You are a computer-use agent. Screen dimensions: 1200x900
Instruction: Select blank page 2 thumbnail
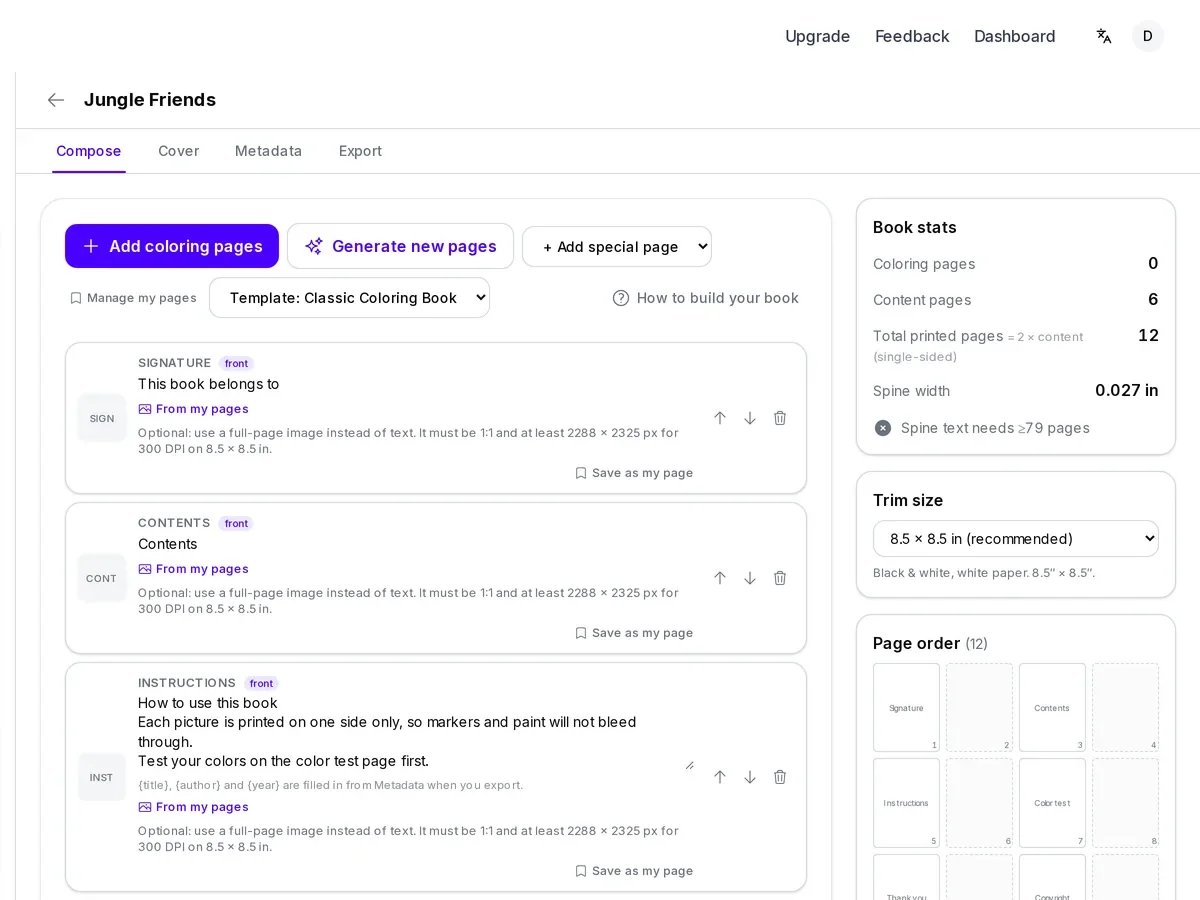[x=979, y=708]
